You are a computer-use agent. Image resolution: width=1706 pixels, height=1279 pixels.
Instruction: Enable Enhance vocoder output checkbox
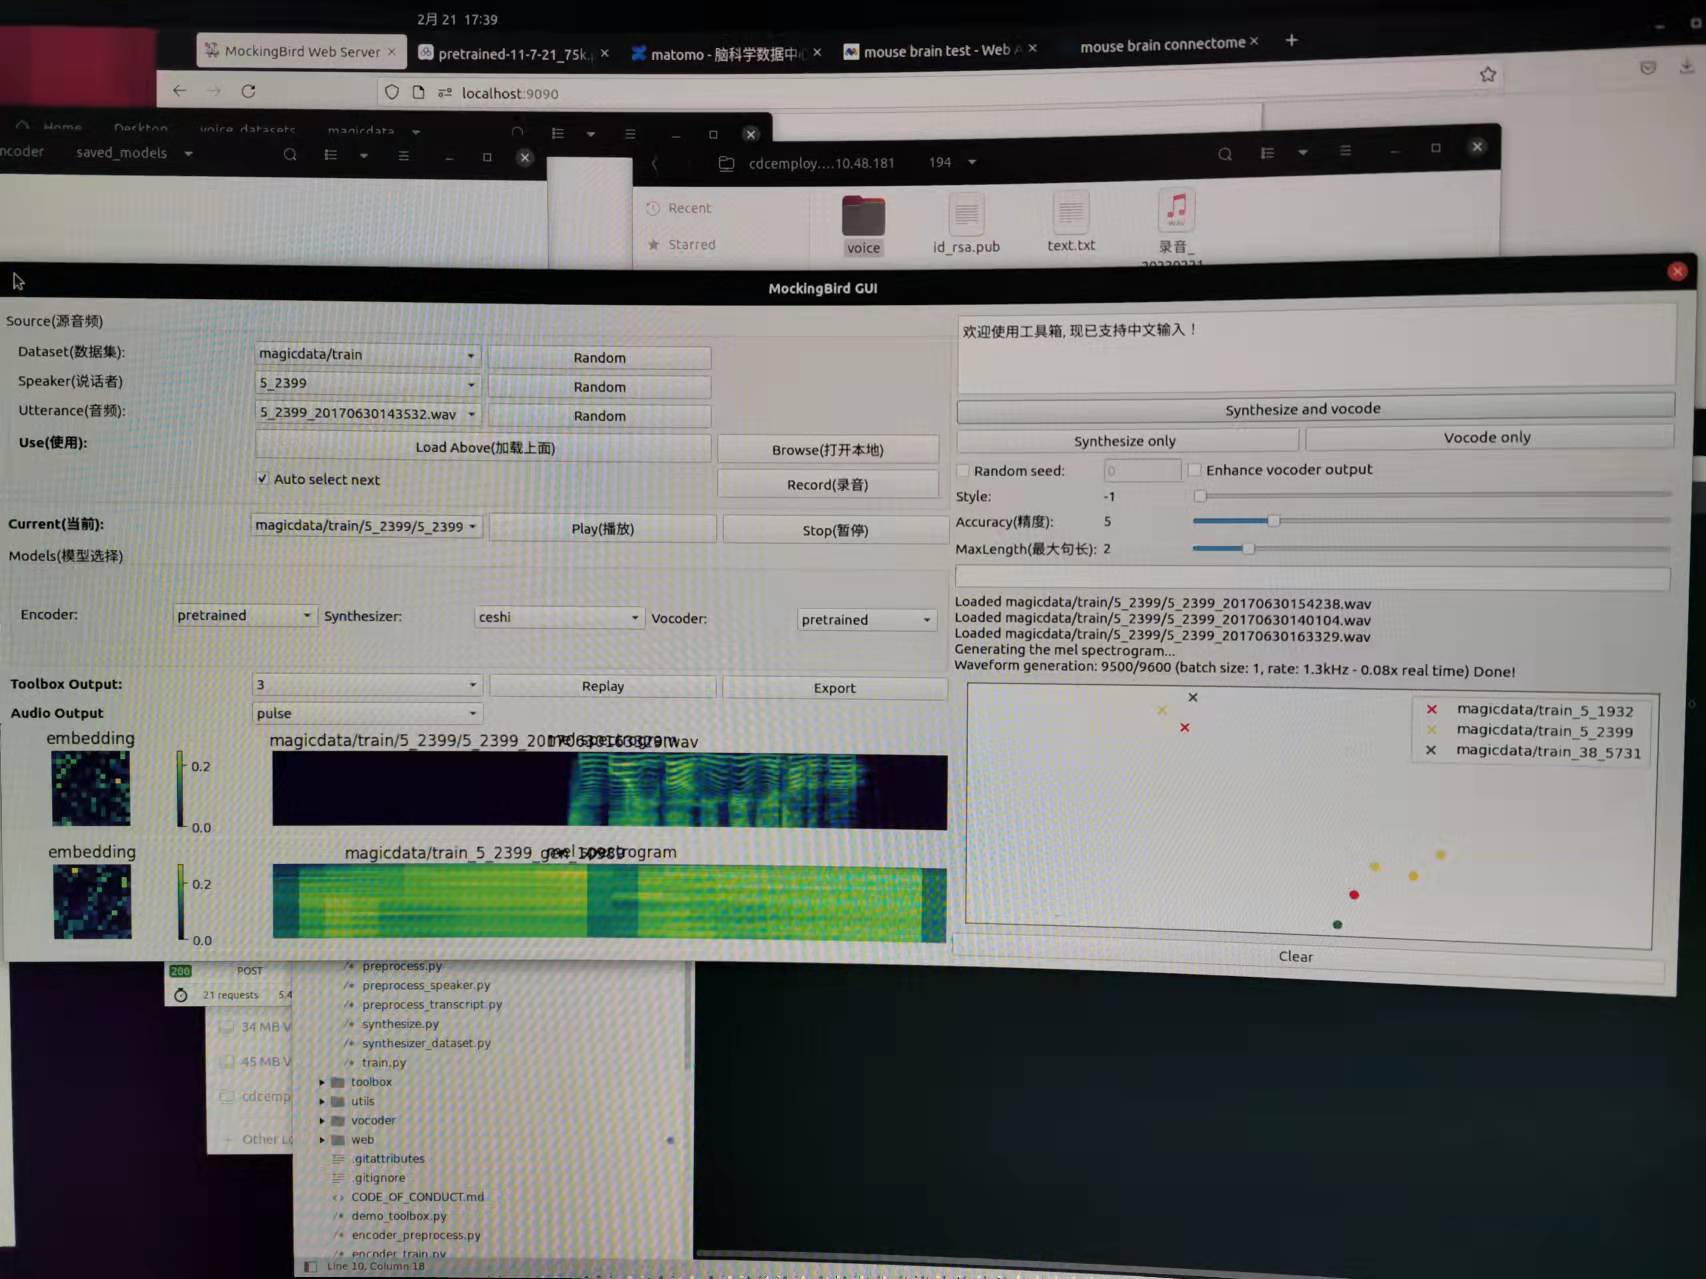click(x=1194, y=469)
